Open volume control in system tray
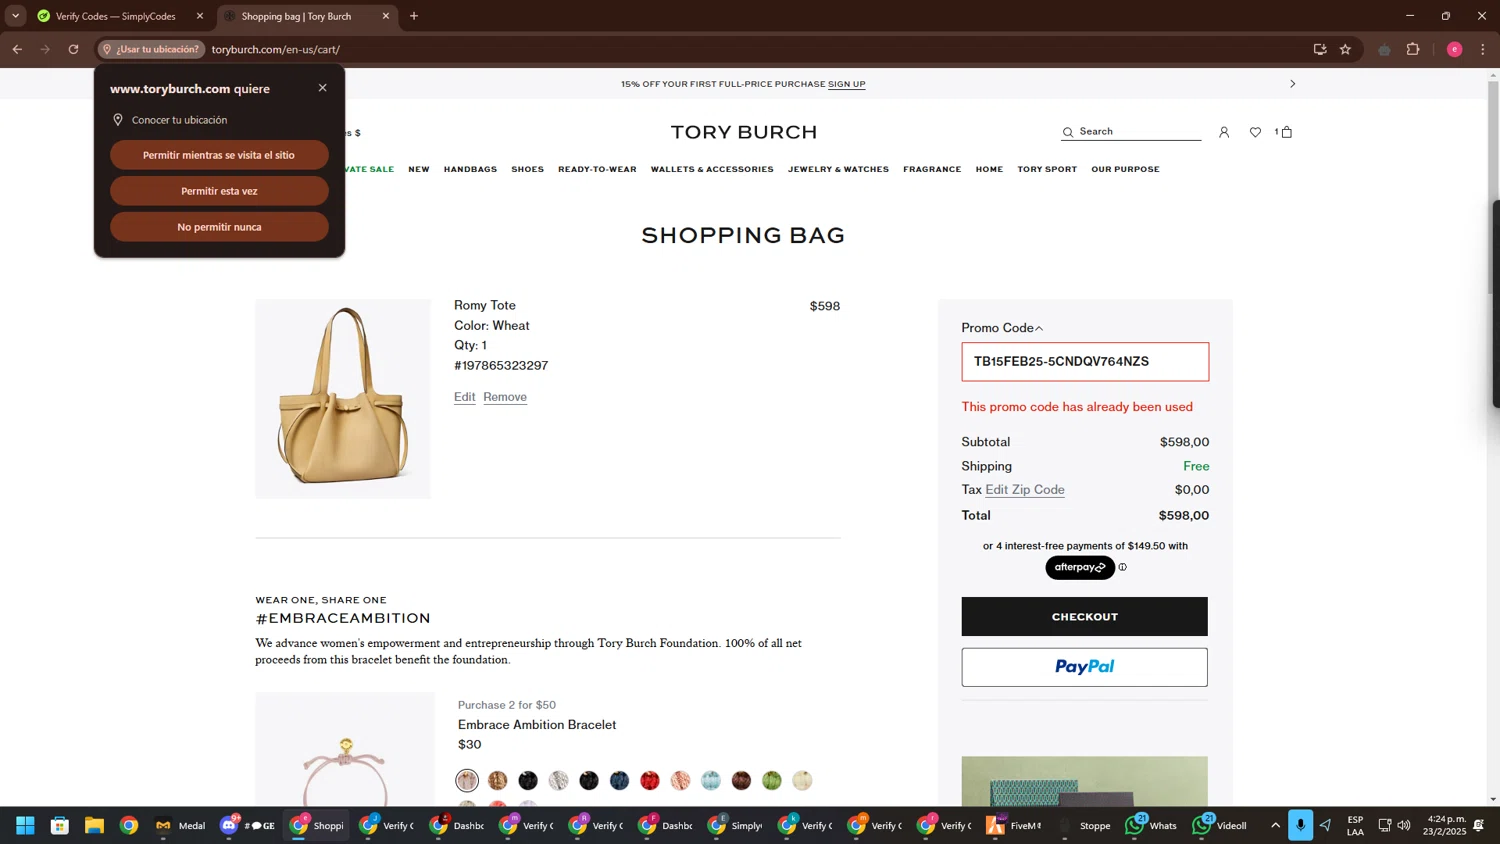The width and height of the screenshot is (1500, 844). tap(1404, 825)
